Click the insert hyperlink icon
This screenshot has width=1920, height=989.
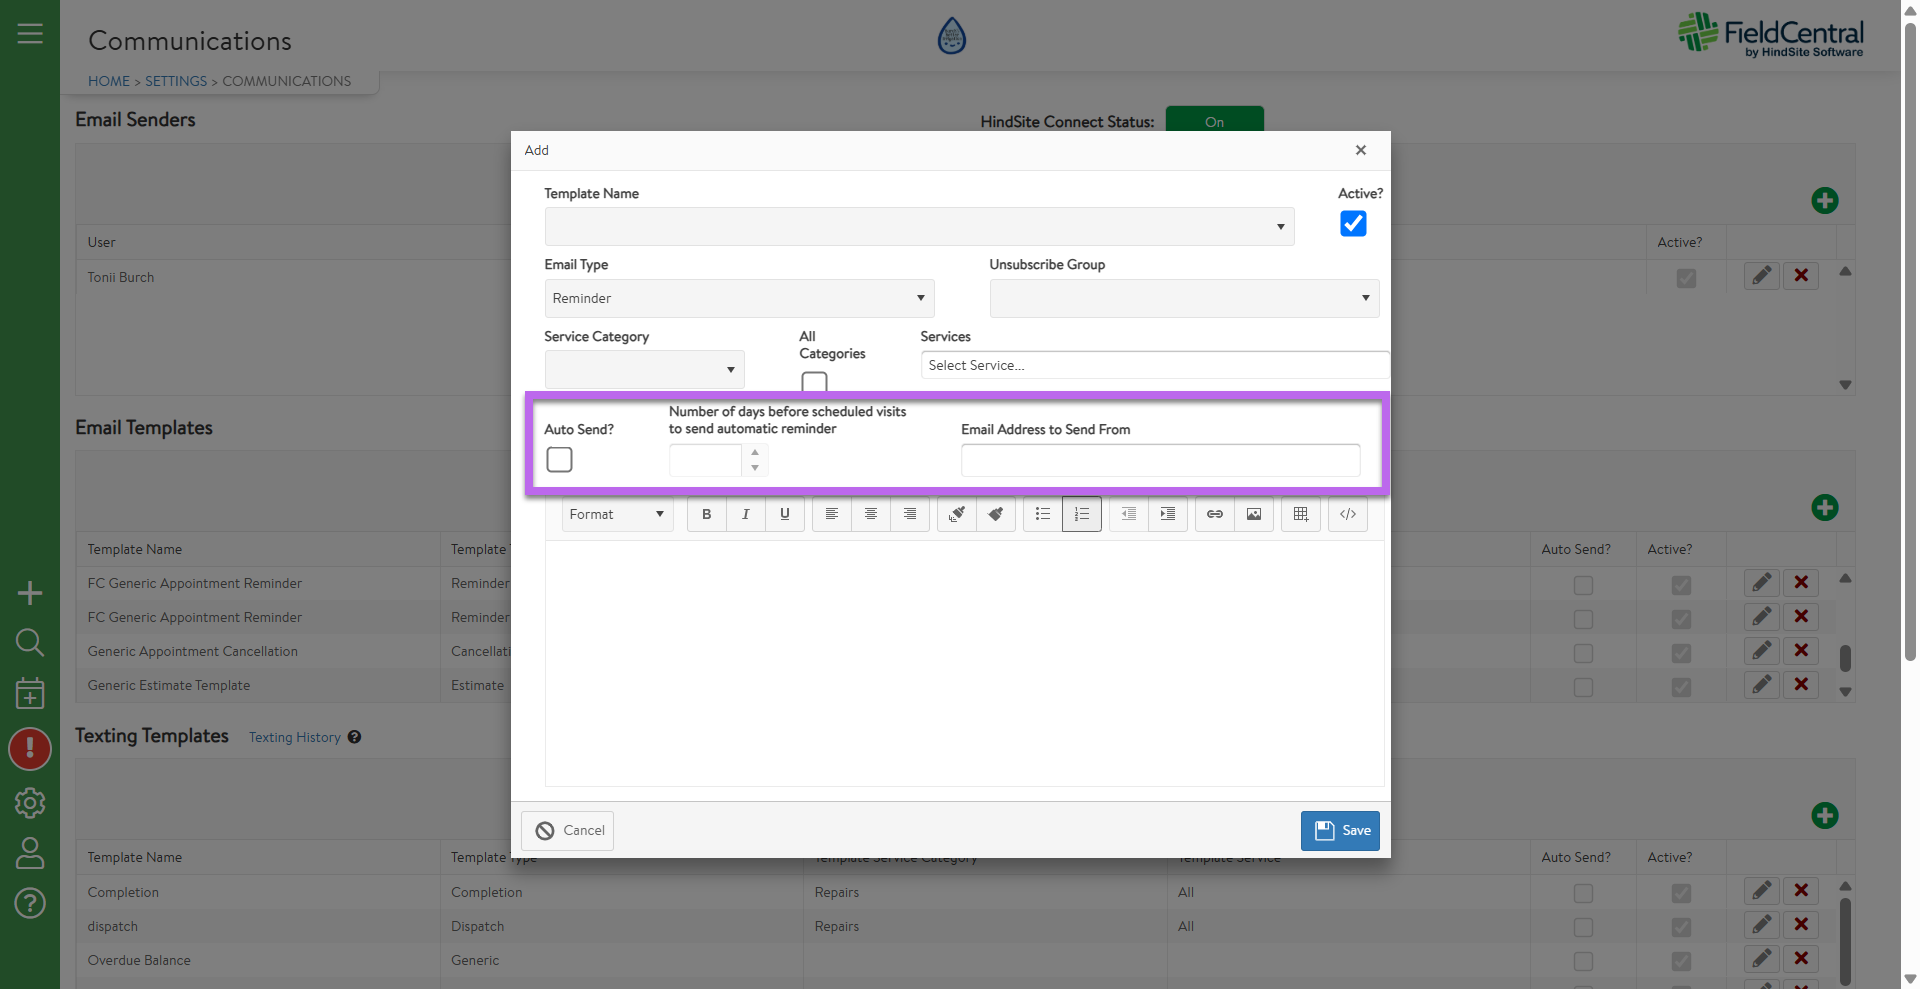click(1214, 514)
